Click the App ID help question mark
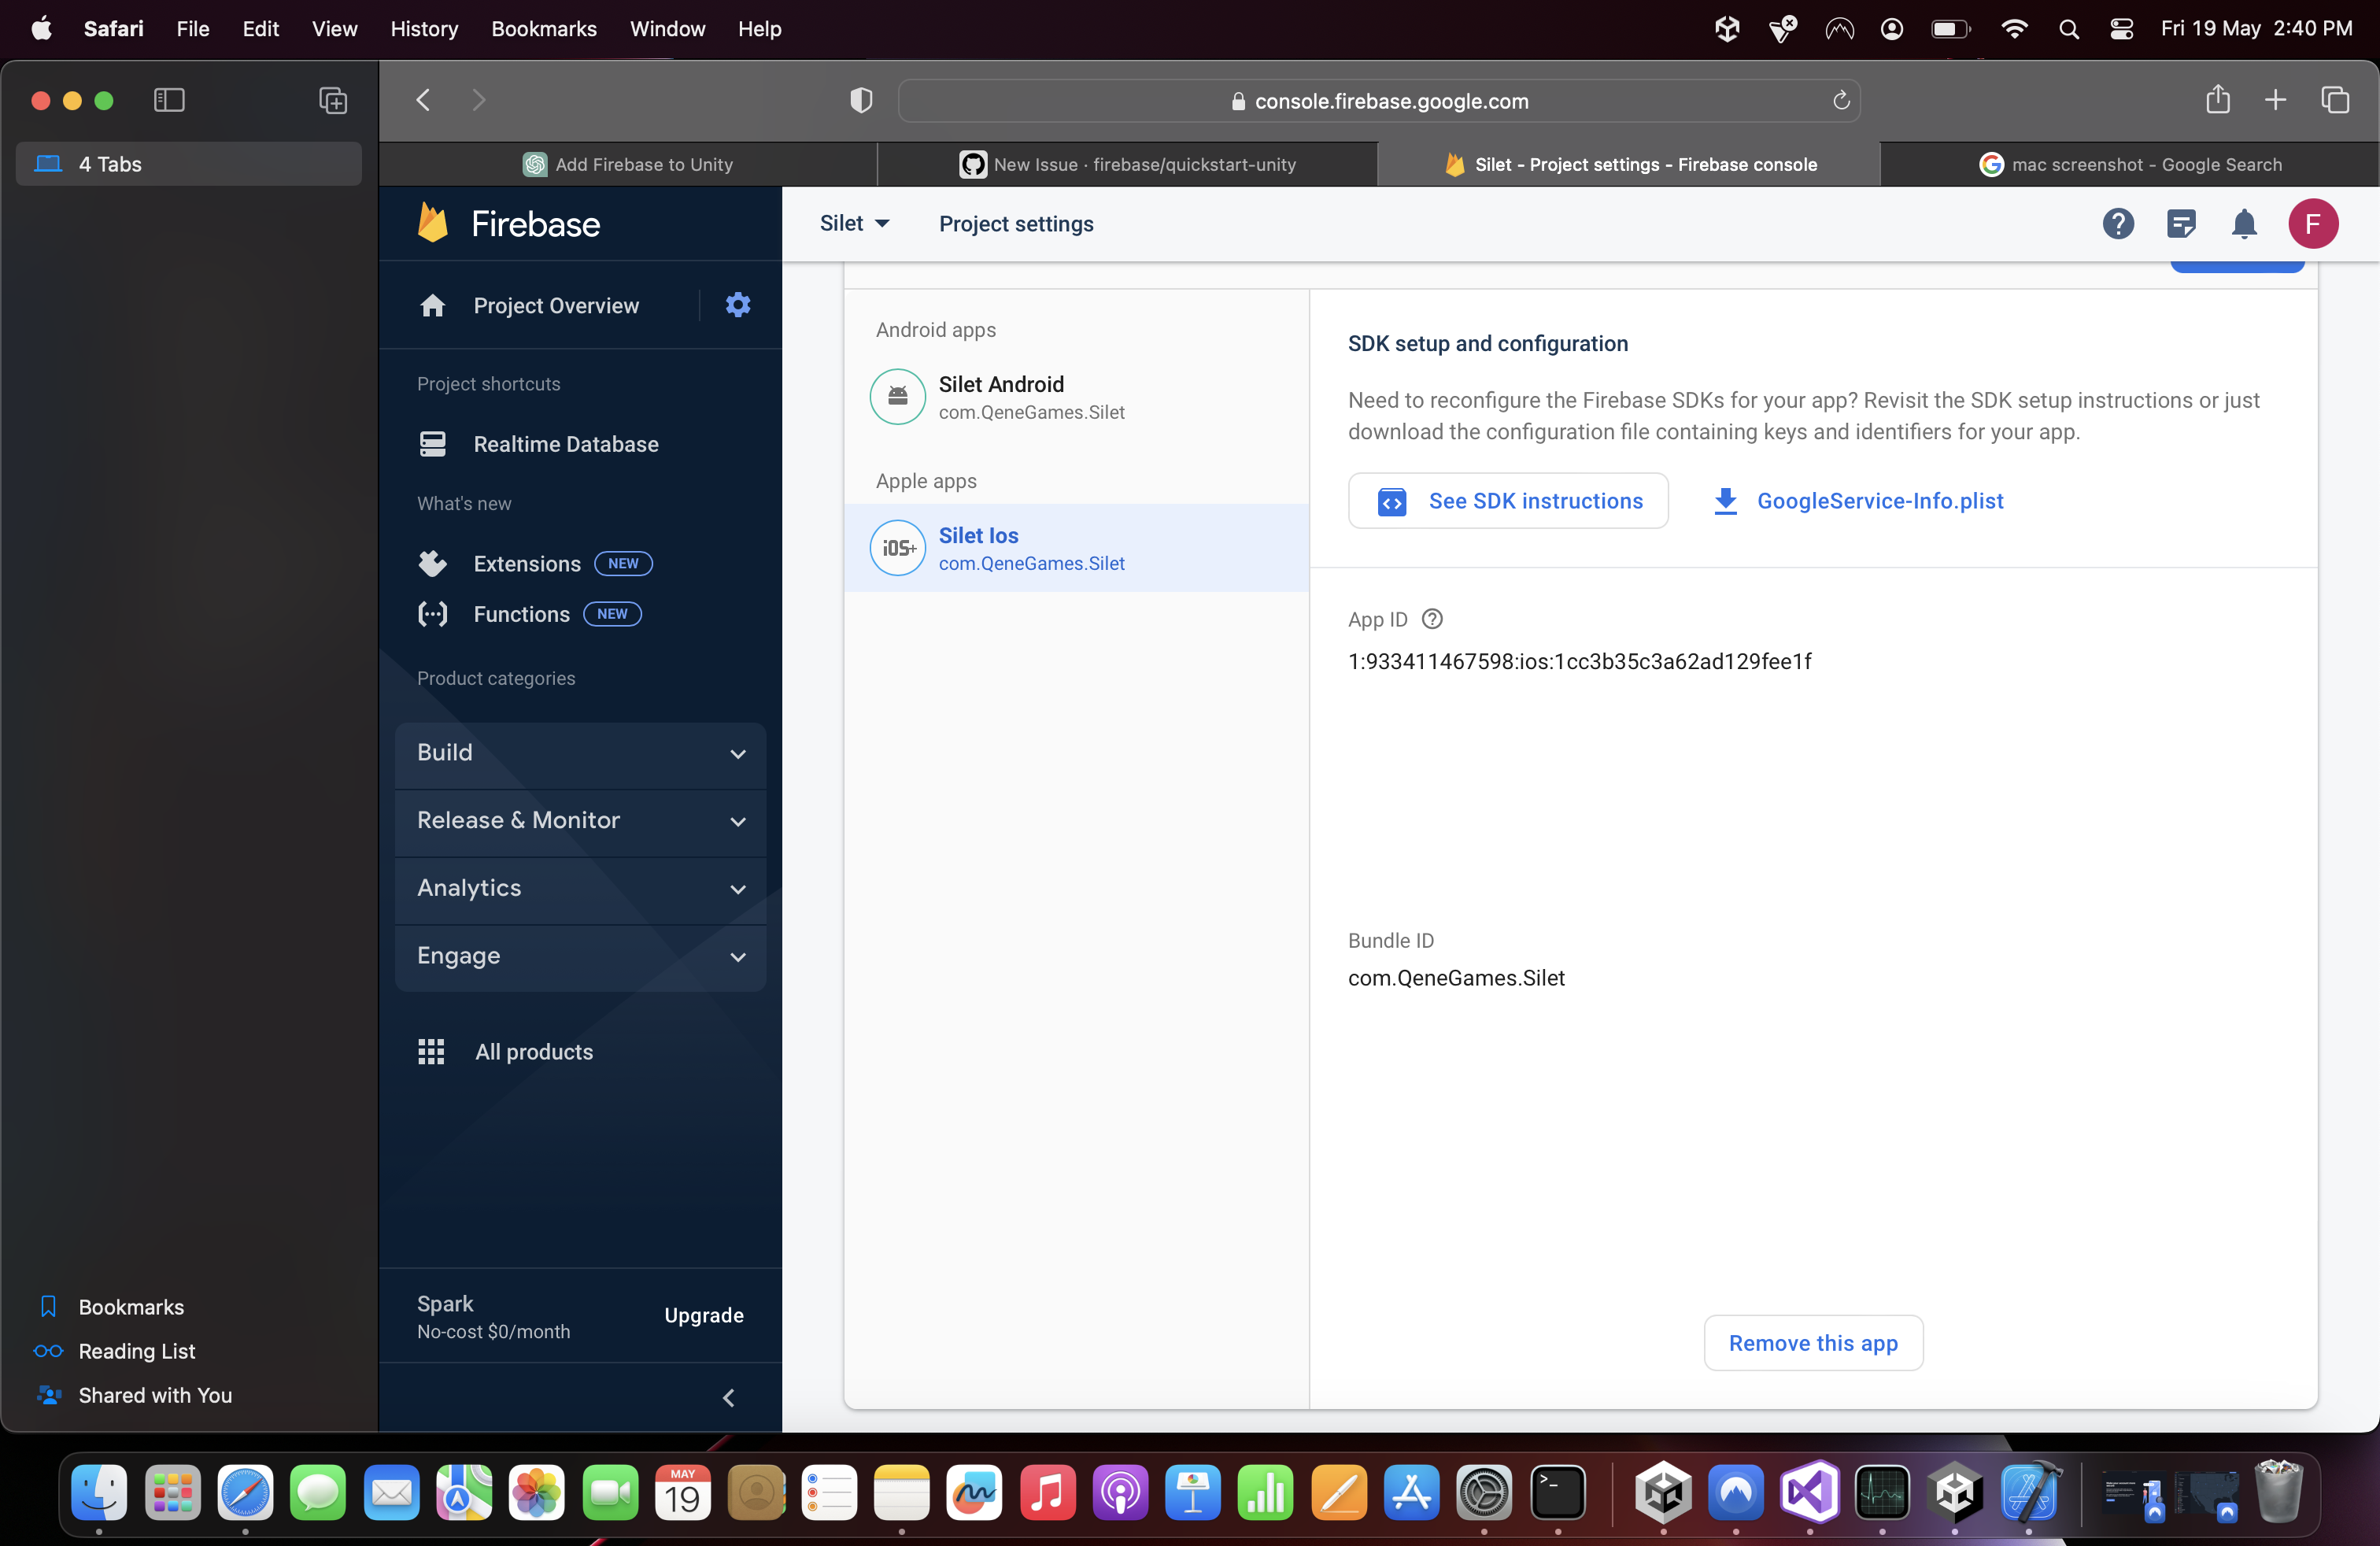 1432,619
